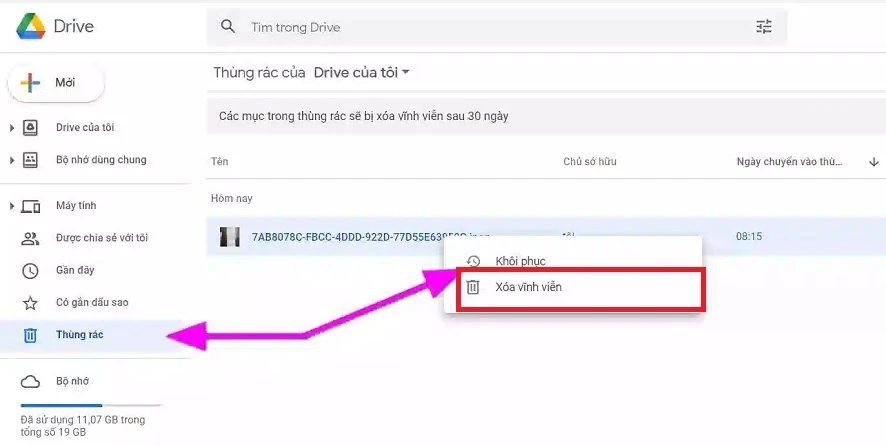Select 'Thùng rác' in sidebar

point(80,335)
